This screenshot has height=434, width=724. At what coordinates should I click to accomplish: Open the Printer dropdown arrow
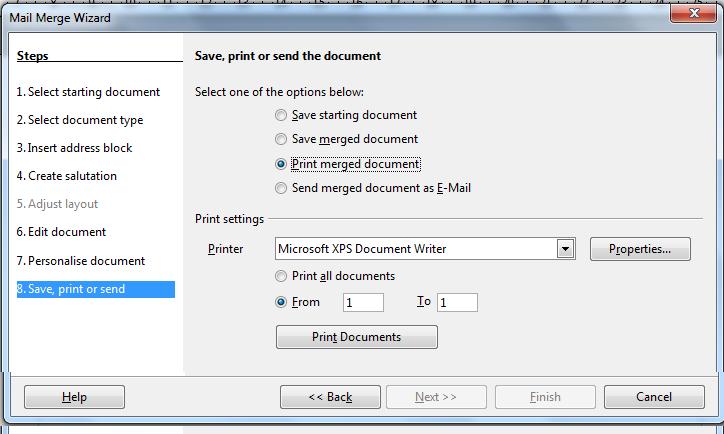pyautogui.click(x=565, y=249)
